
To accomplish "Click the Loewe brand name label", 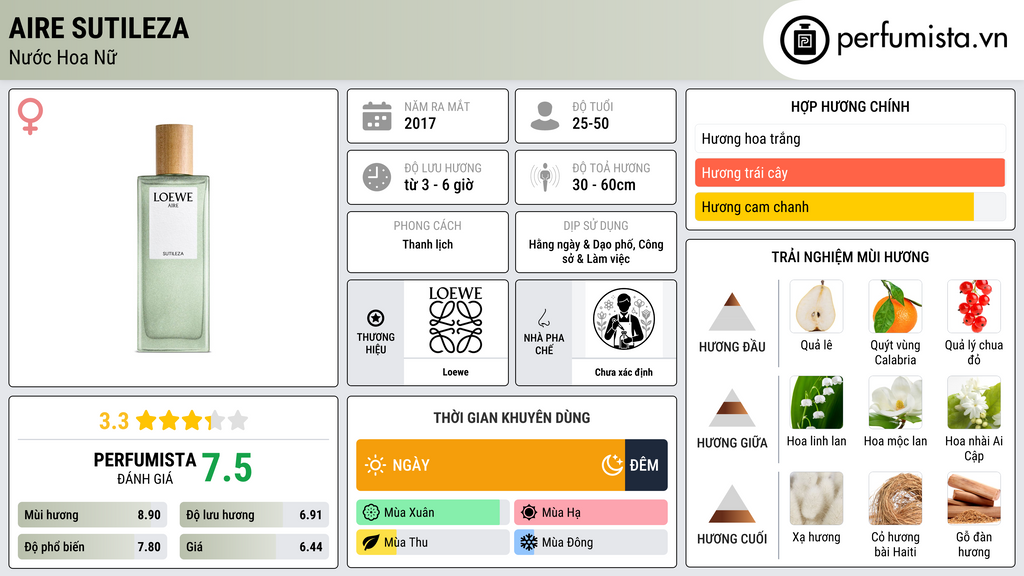I will pyautogui.click(x=455, y=372).
